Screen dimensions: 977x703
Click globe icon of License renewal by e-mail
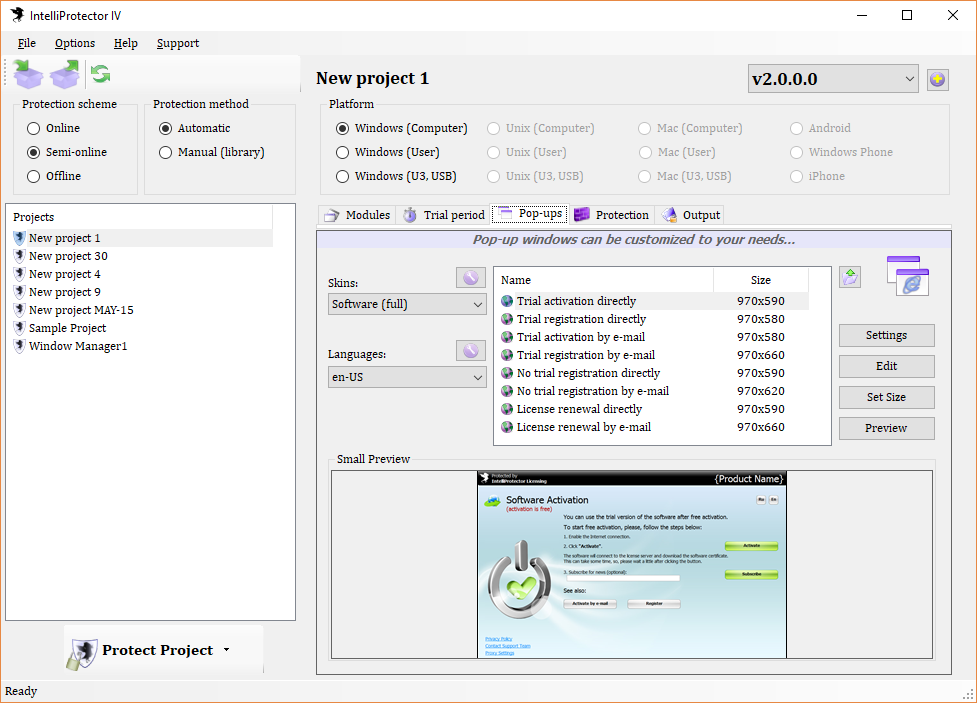507,427
